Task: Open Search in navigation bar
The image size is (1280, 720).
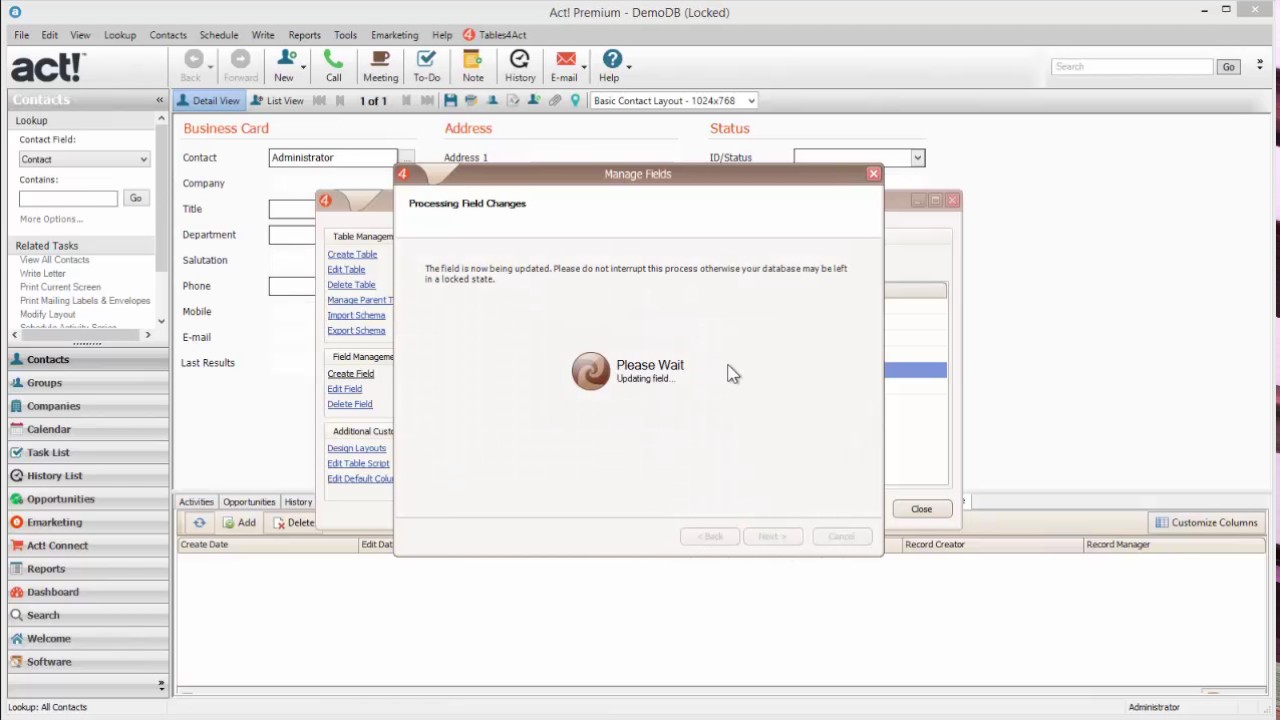Action: click(x=88, y=615)
